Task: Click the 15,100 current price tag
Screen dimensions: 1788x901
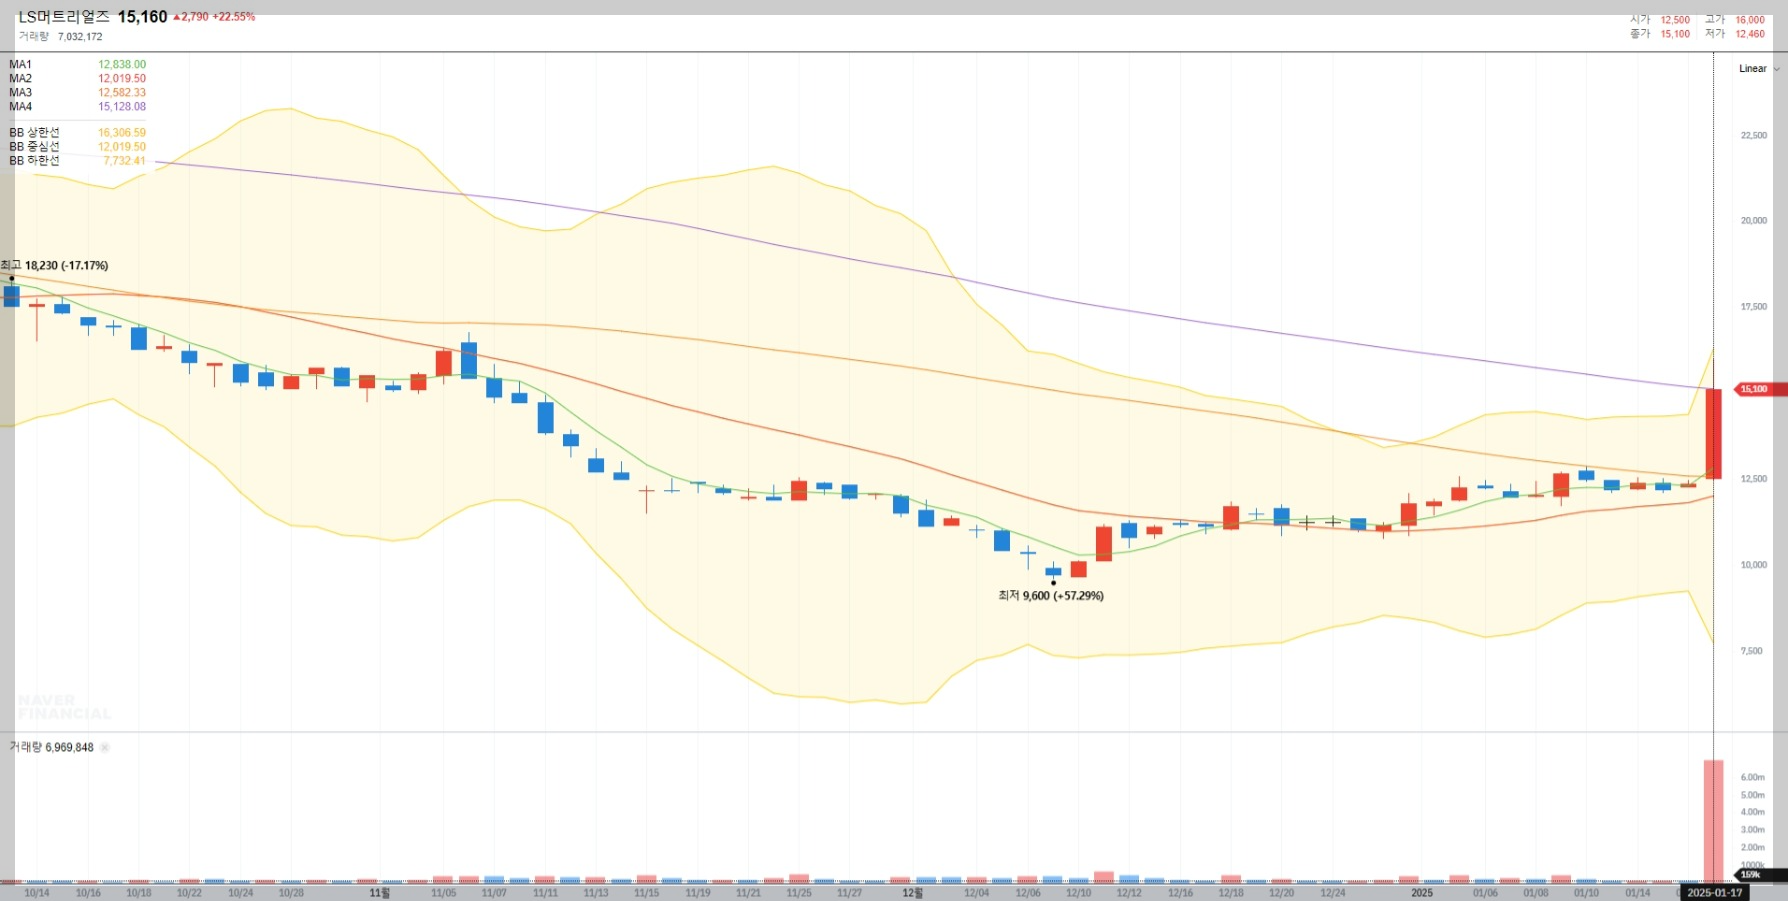Action: click(x=1758, y=389)
